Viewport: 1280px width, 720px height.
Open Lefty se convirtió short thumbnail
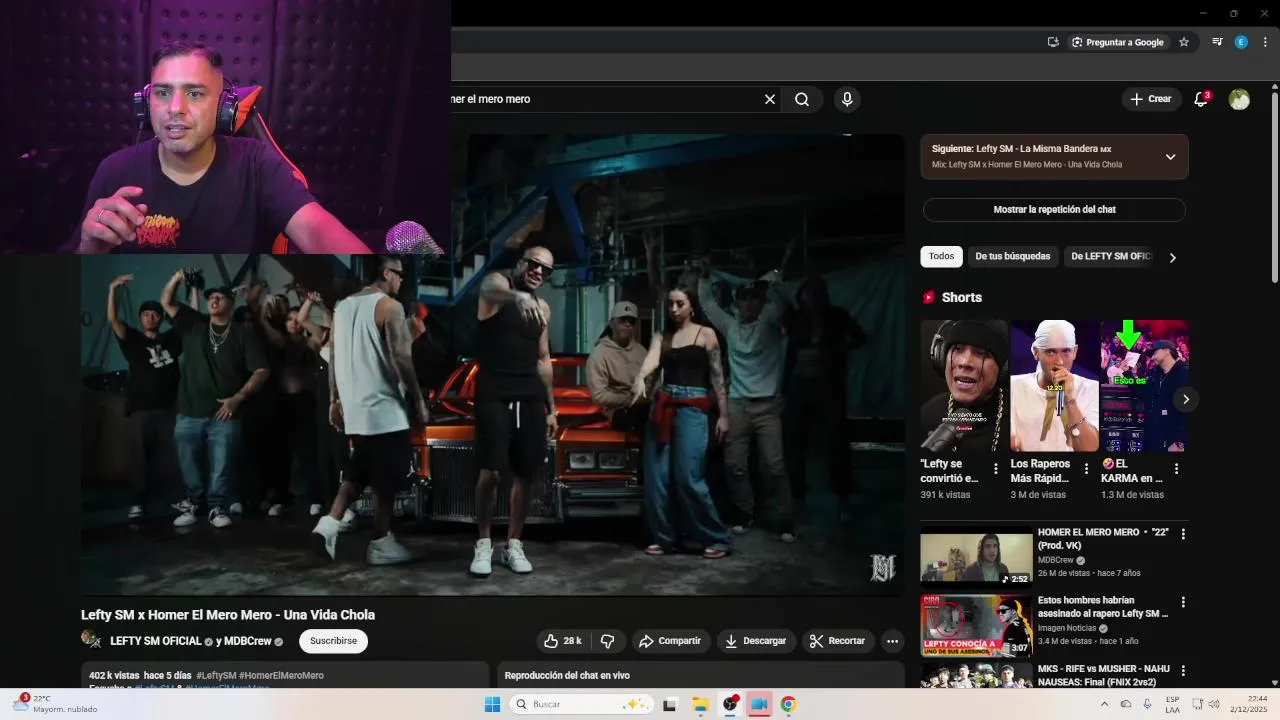coord(964,386)
